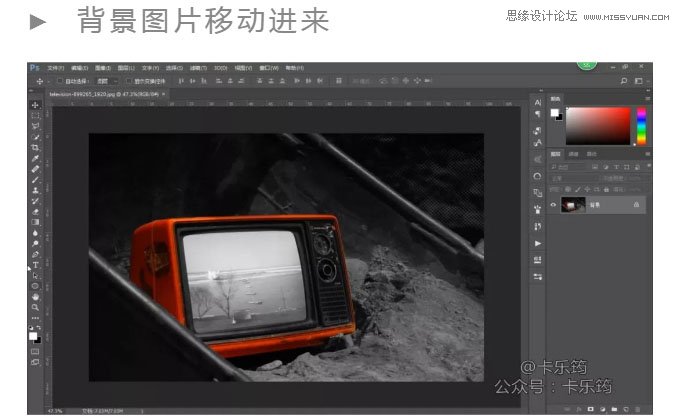The height and width of the screenshot is (418, 680).
Task: Select the Rectangular Marquee tool
Action: point(36,115)
